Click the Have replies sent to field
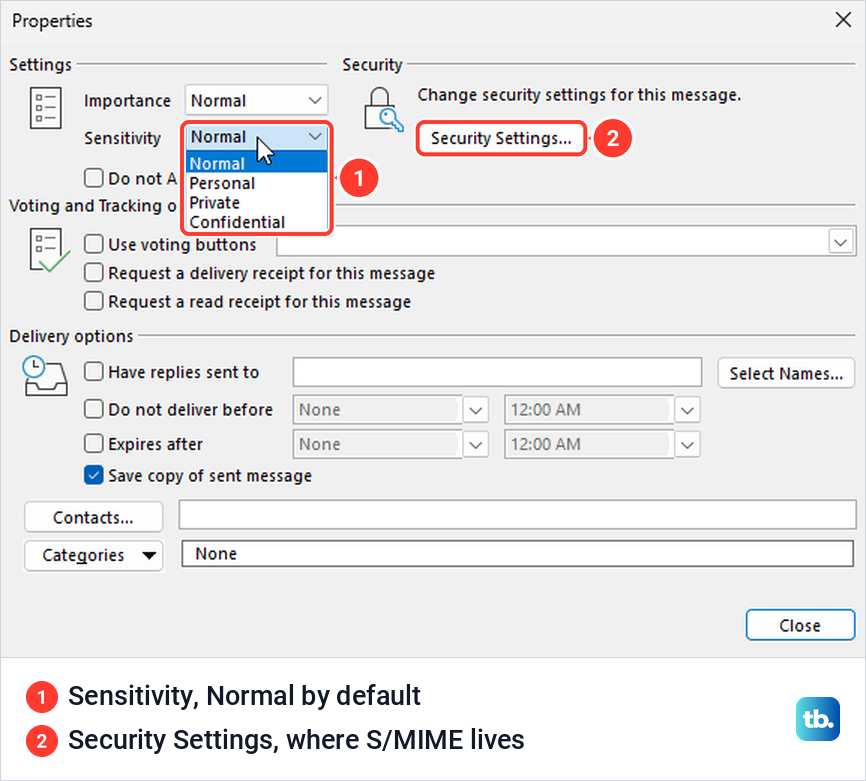 pyautogui.click(x=497, y=372)
